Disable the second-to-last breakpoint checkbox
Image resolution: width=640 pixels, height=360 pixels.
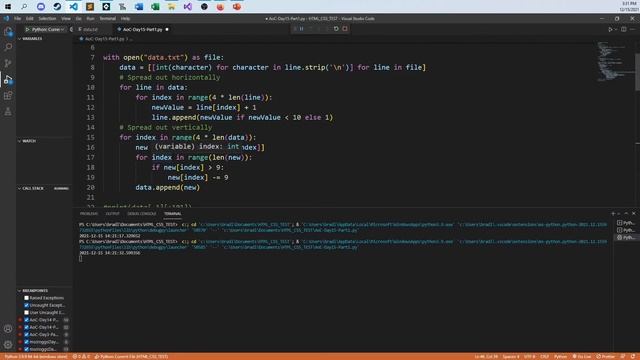[x=27, y=342]
